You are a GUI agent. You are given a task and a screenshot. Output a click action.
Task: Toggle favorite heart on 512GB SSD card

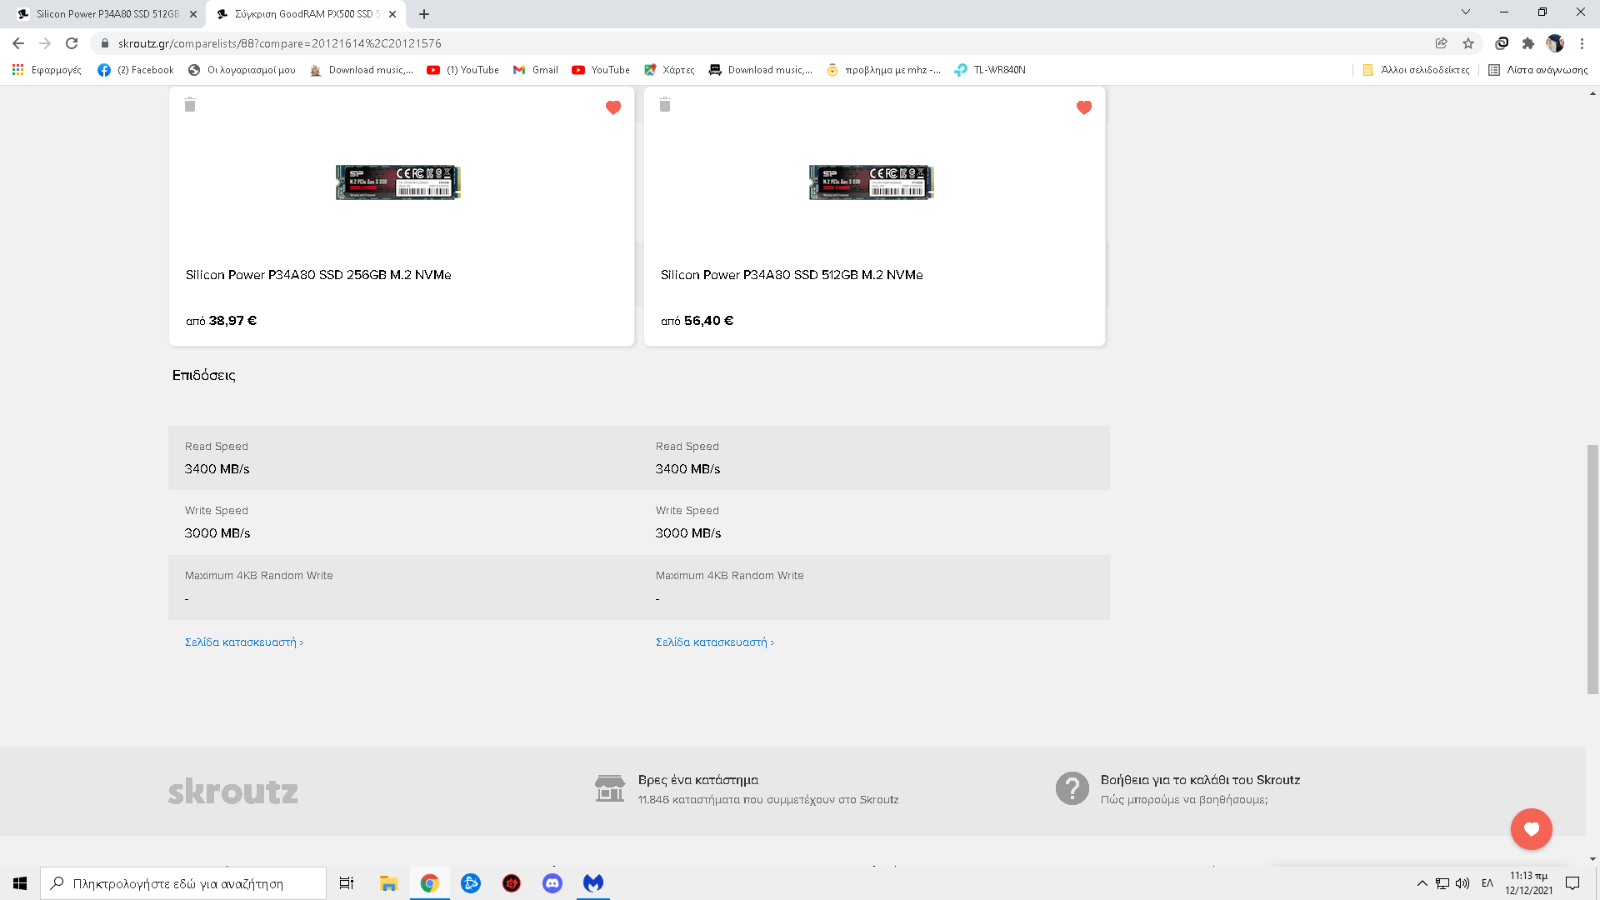pyautogui.click(x=1084, y=108)
